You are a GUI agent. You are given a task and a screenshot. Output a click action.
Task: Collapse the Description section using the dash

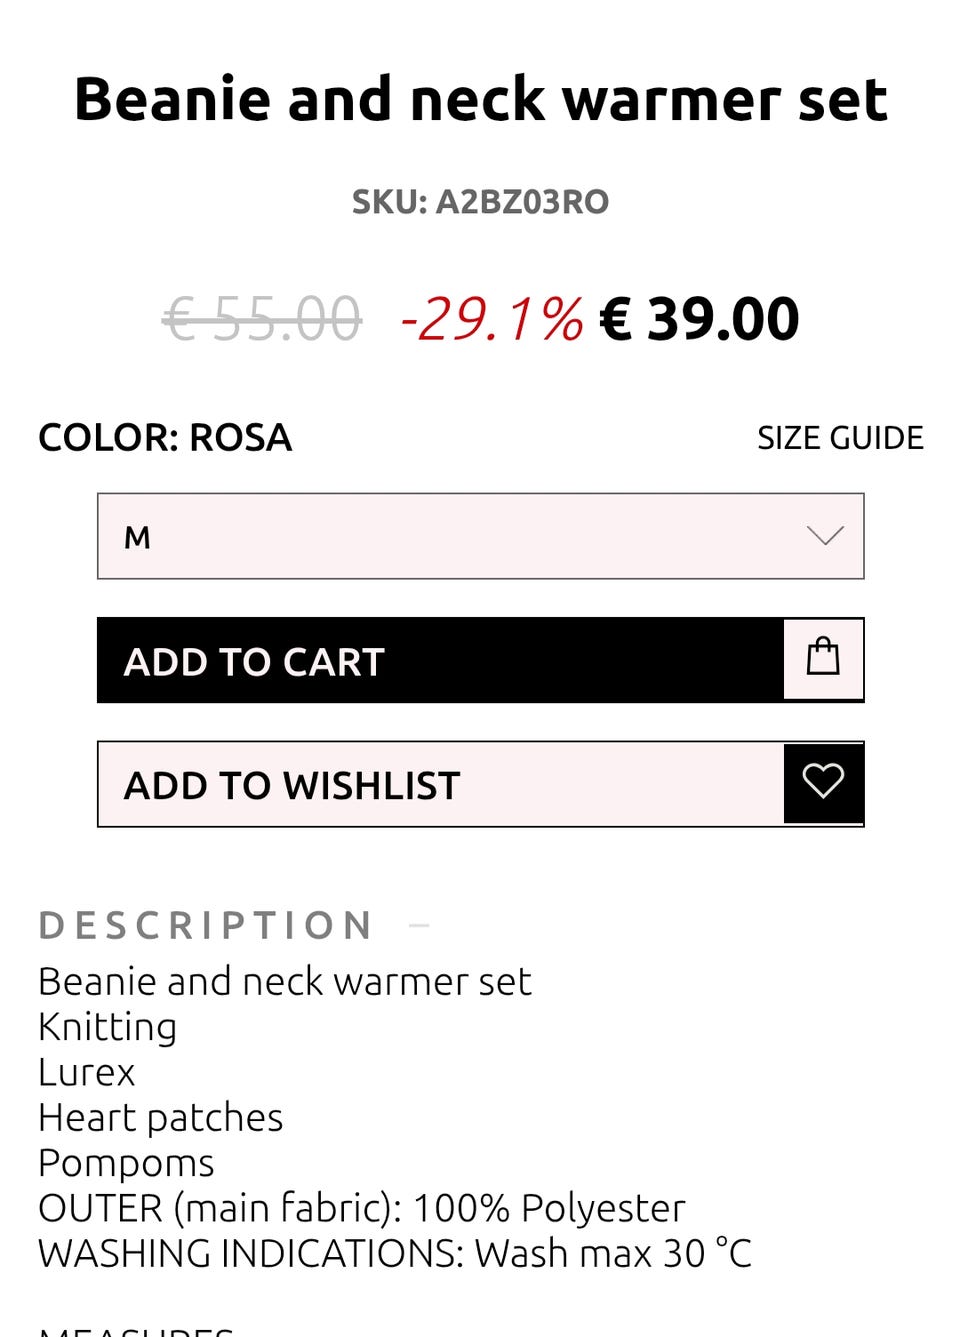point(420,926)
